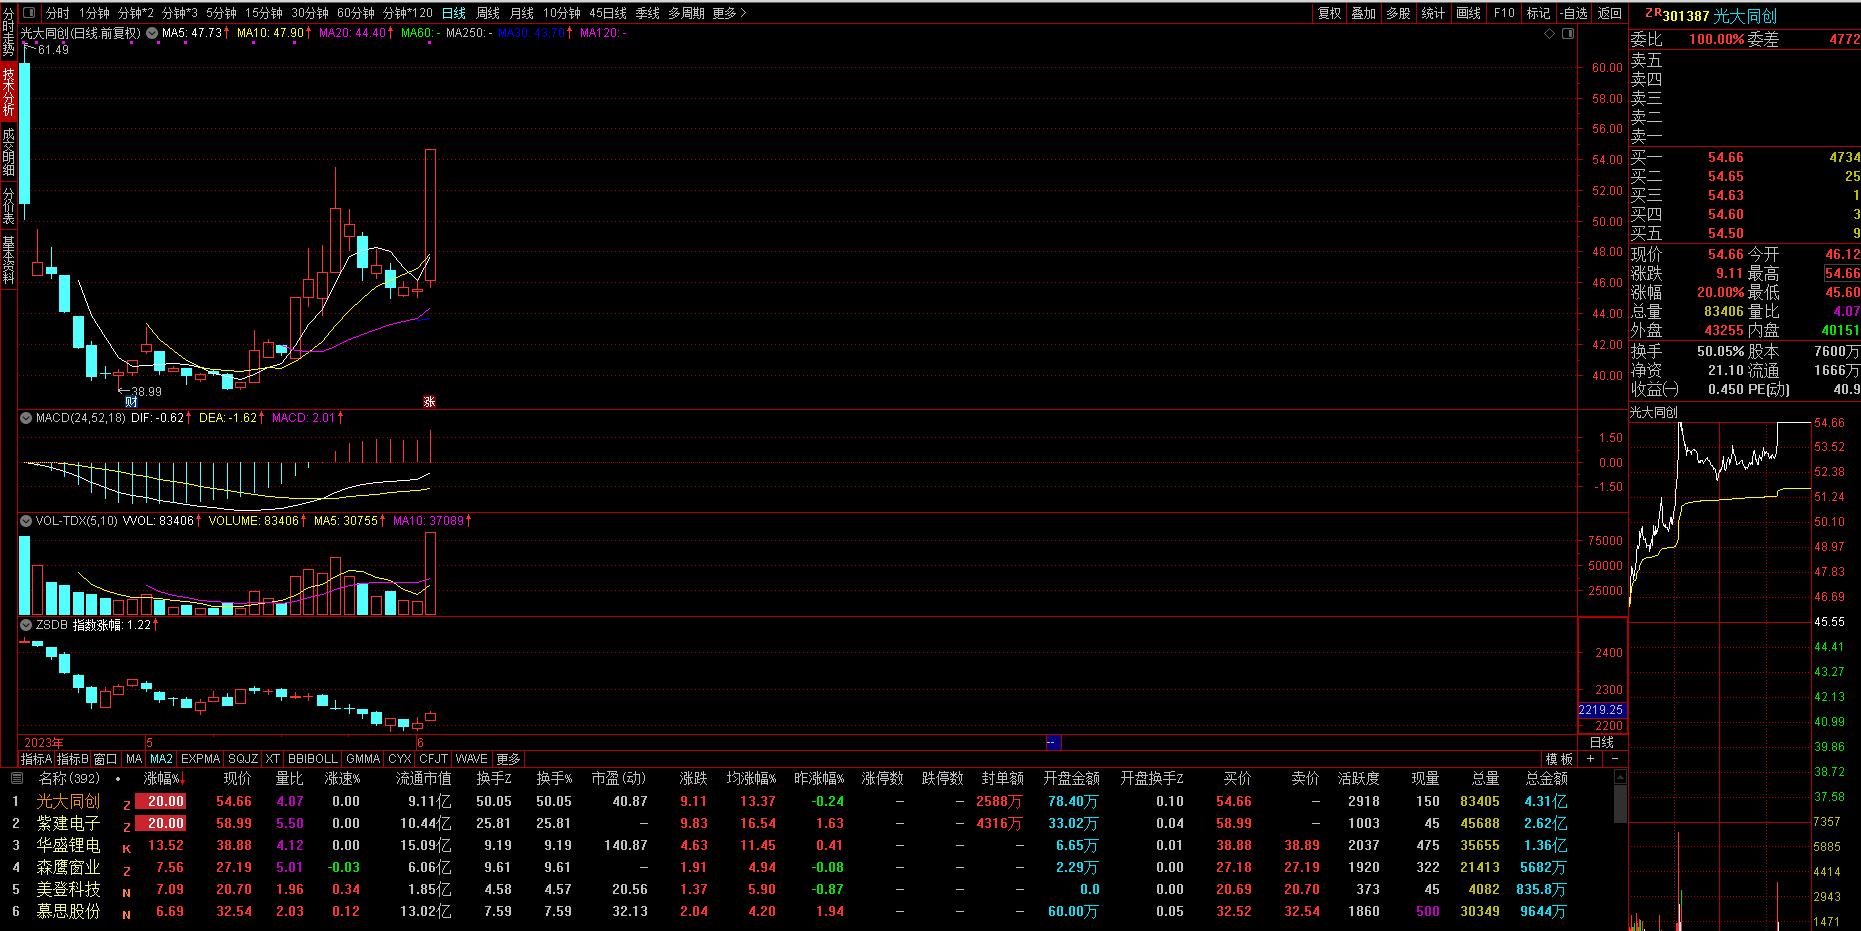
Task: Click the 换手 value 50.05%
Action: click(1719, 351)
